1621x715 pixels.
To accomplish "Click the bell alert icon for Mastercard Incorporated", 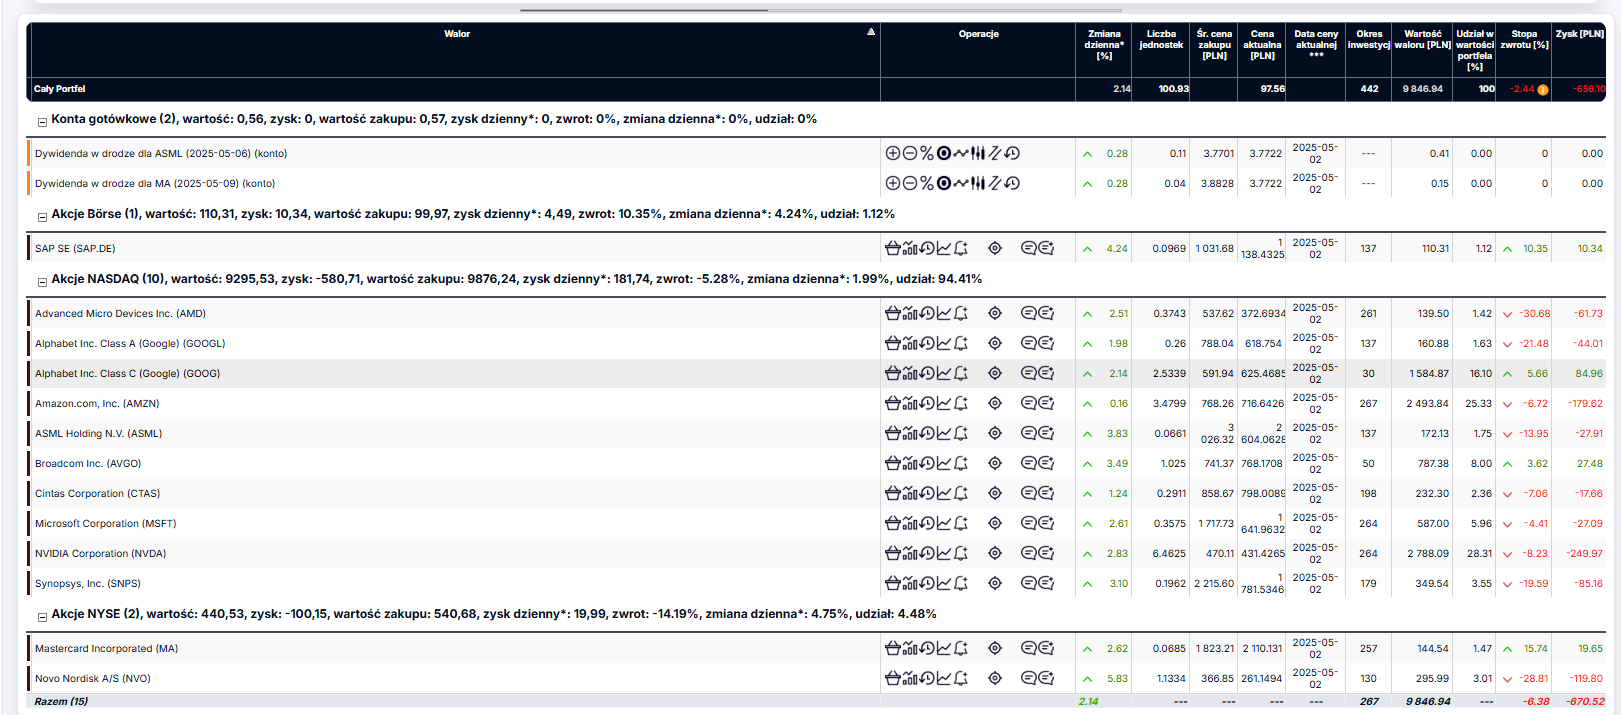I will pos(961,648).
